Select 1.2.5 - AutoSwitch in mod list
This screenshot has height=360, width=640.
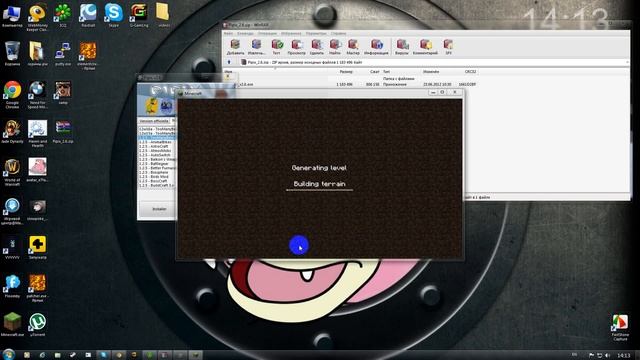[157, 155]
